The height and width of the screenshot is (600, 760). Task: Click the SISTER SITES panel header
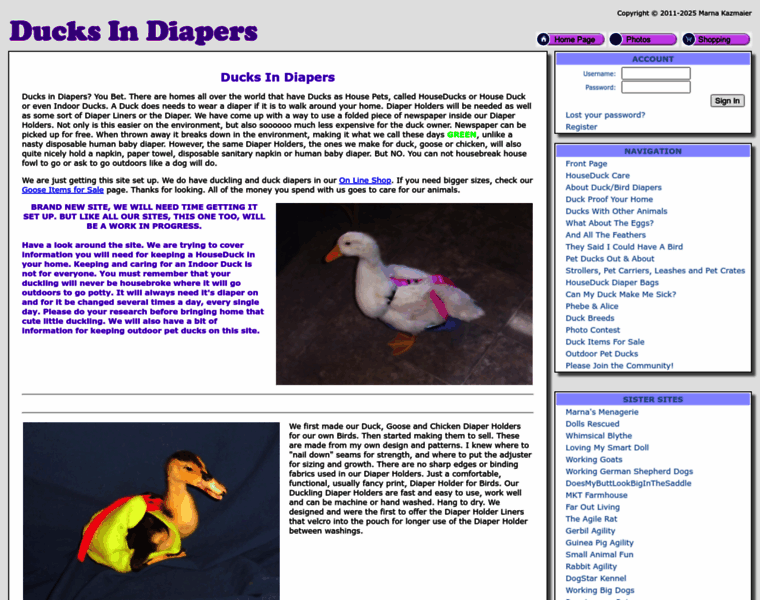653,399
